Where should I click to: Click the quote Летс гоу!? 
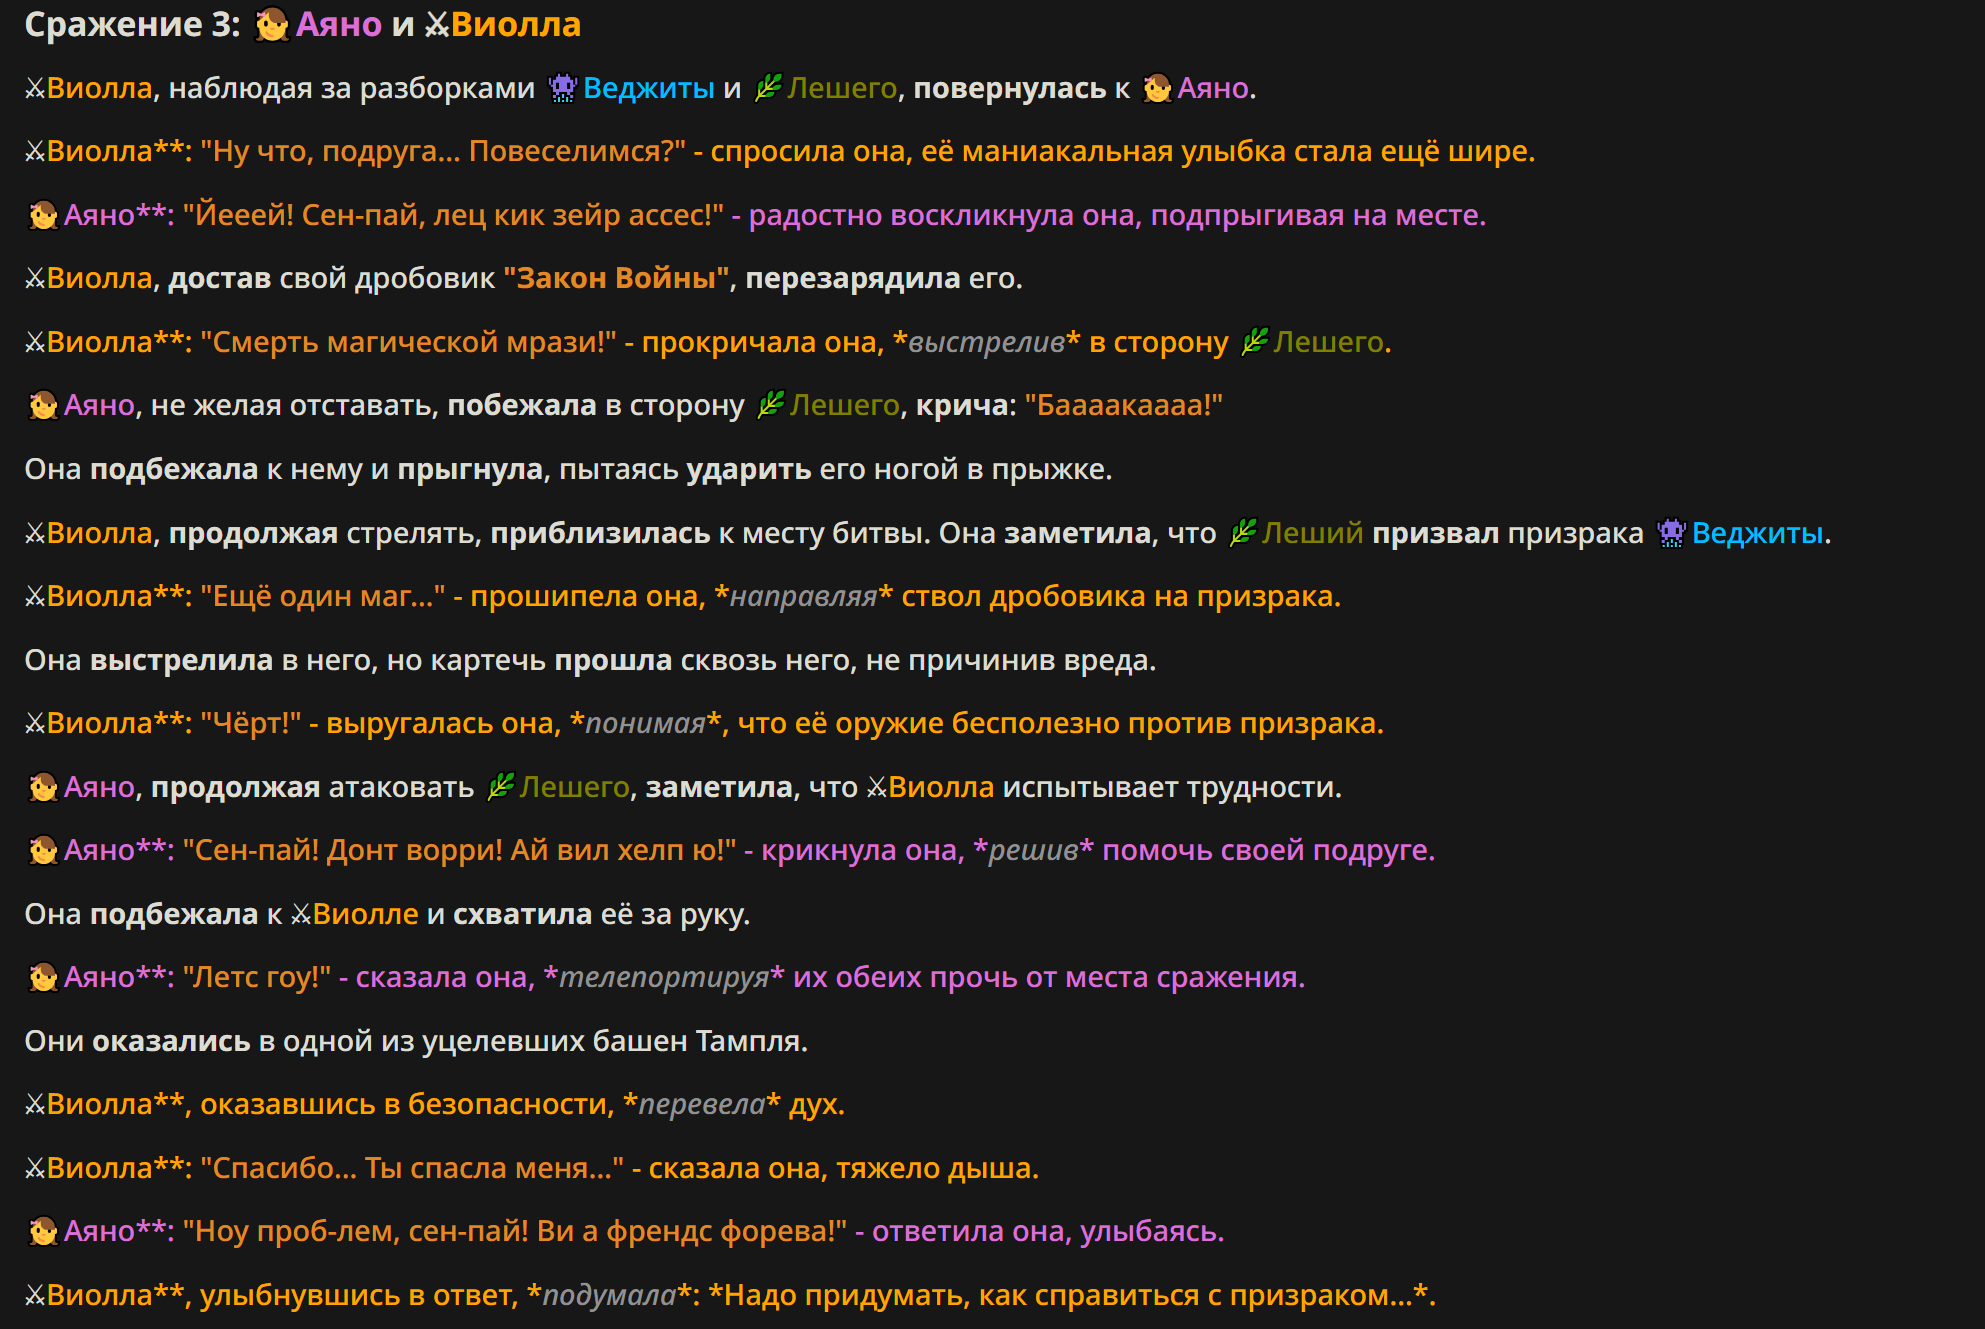point(257,977)
